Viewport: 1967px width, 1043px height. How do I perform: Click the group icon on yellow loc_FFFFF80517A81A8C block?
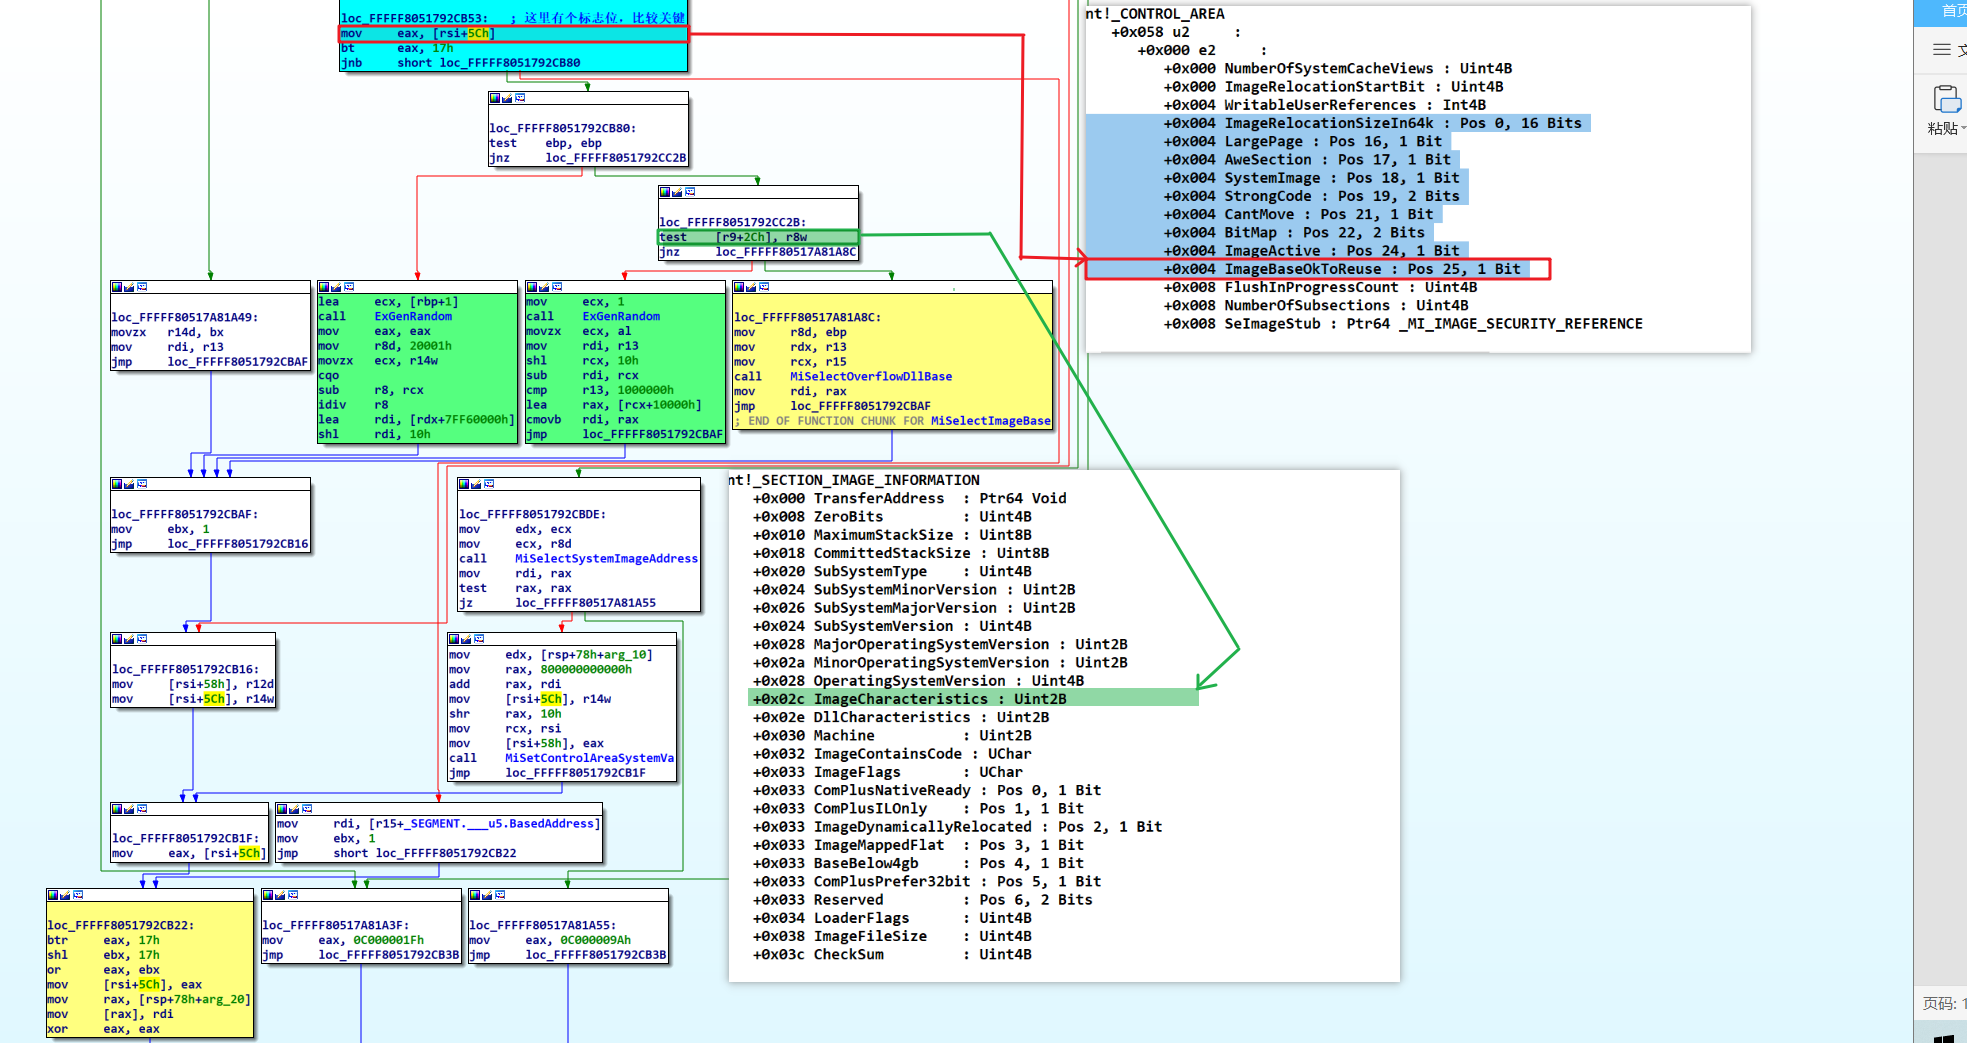coord(764,287)
